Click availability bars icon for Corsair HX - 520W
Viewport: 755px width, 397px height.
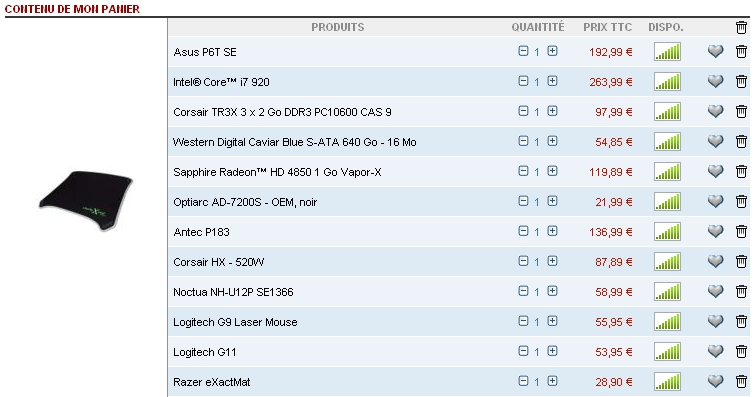pyautogui.click(x=667, y=262)
